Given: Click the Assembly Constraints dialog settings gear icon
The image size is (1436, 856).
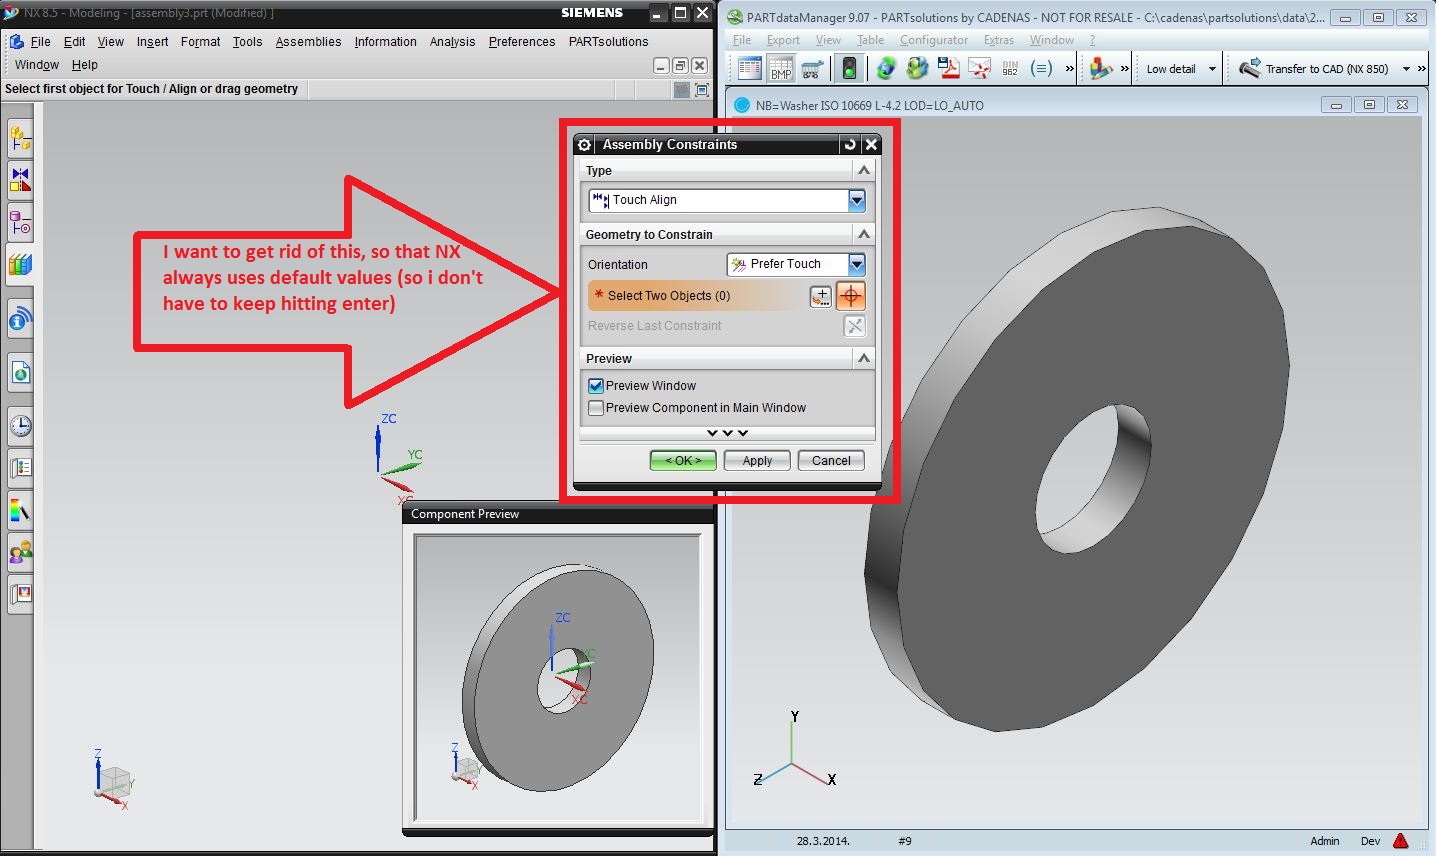Looking at the screenshot, I should click(x=585, y=145).
